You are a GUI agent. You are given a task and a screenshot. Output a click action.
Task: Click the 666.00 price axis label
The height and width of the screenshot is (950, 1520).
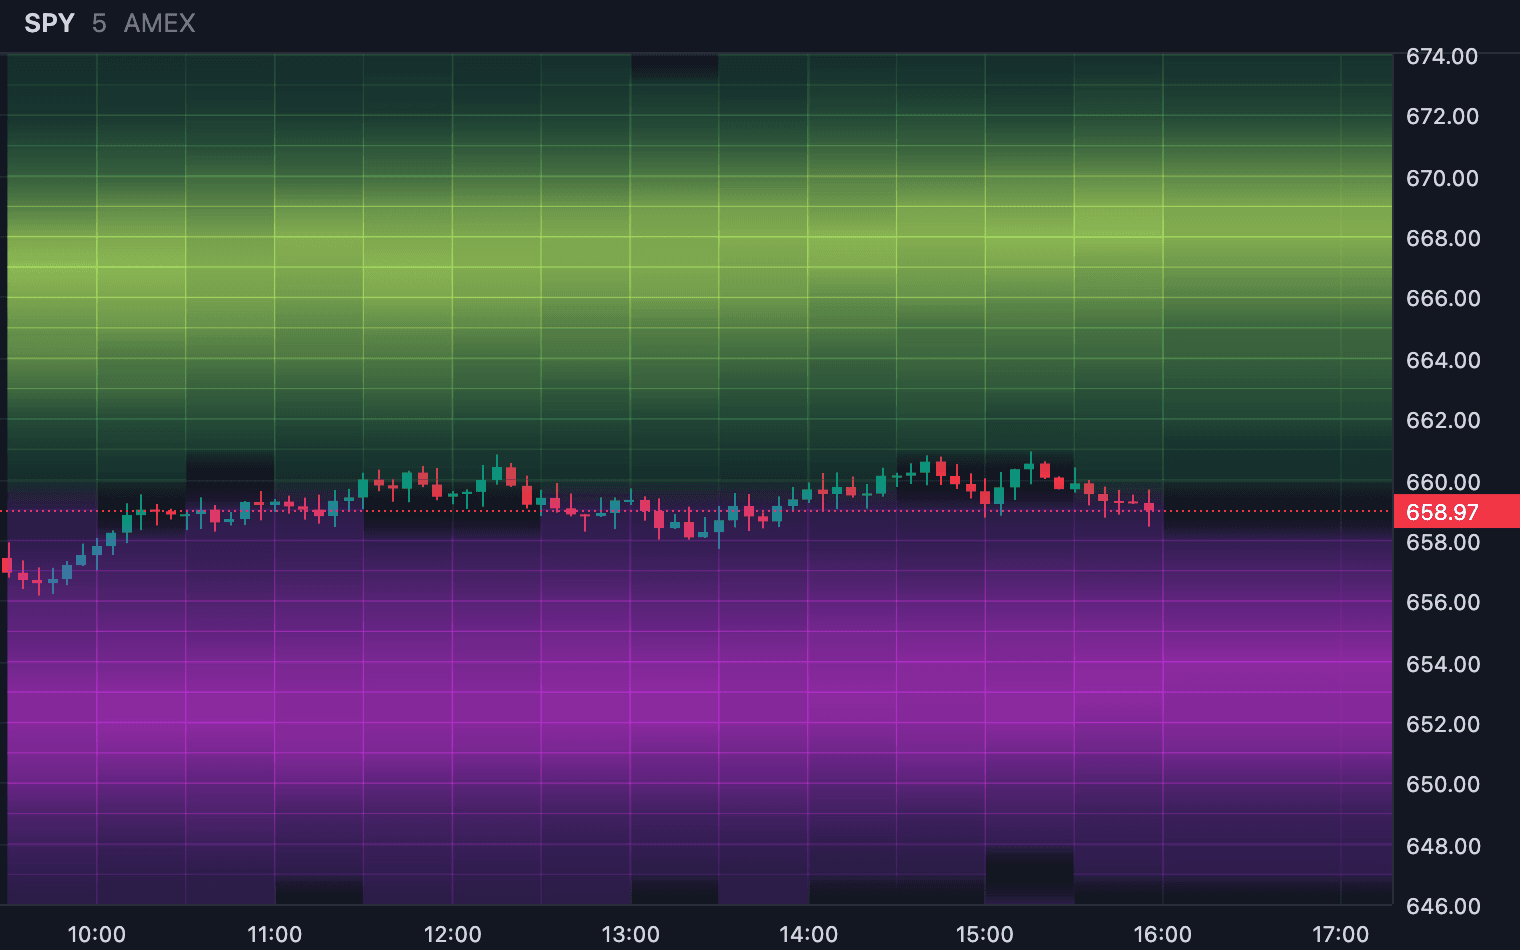[1442, 298]
